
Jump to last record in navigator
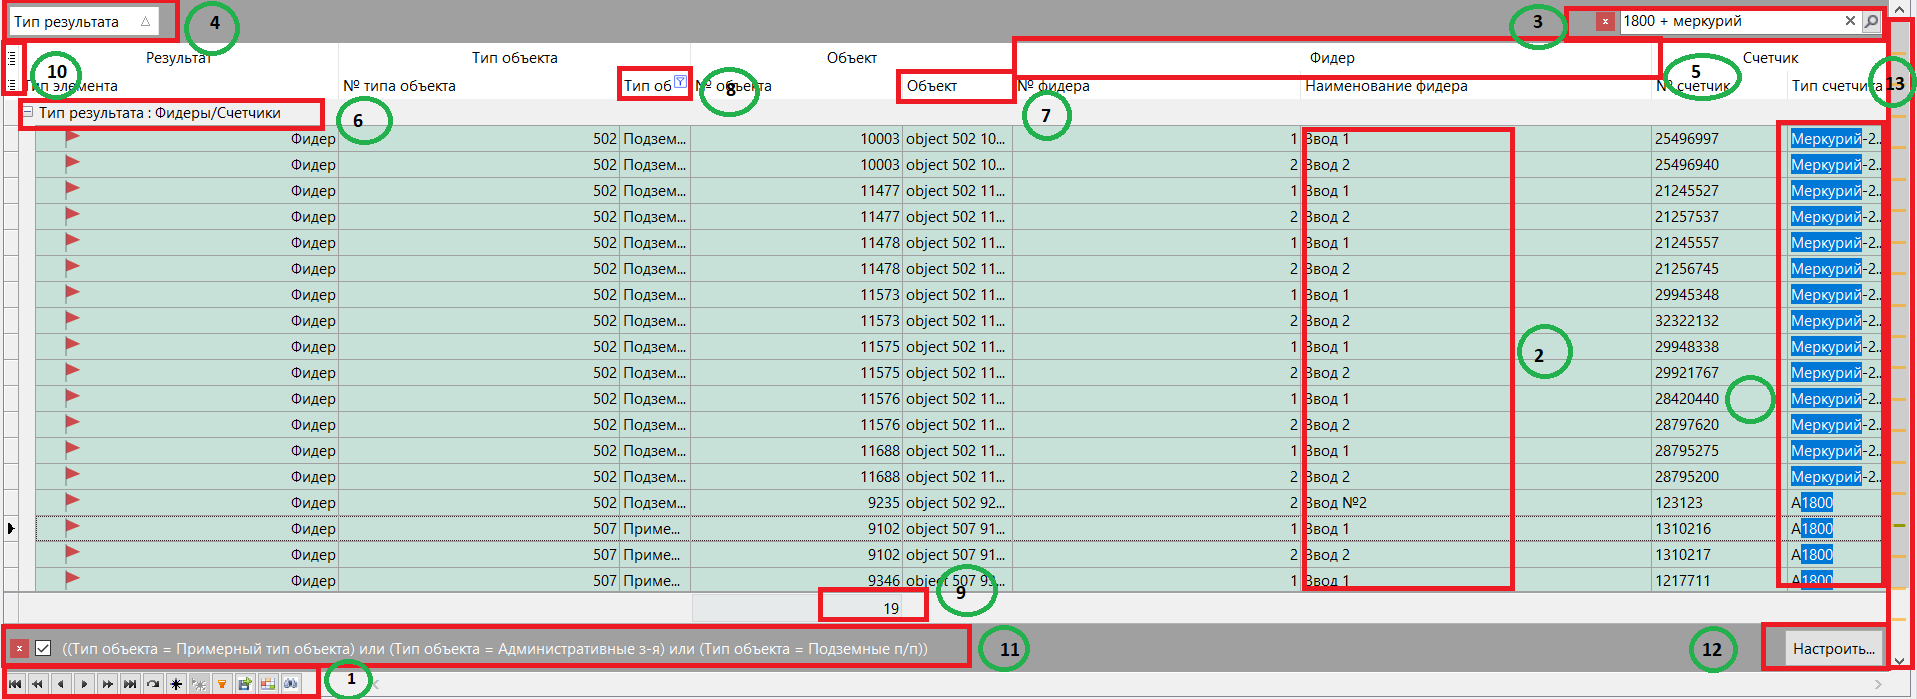pyautogui.click(x=130, y=684)
